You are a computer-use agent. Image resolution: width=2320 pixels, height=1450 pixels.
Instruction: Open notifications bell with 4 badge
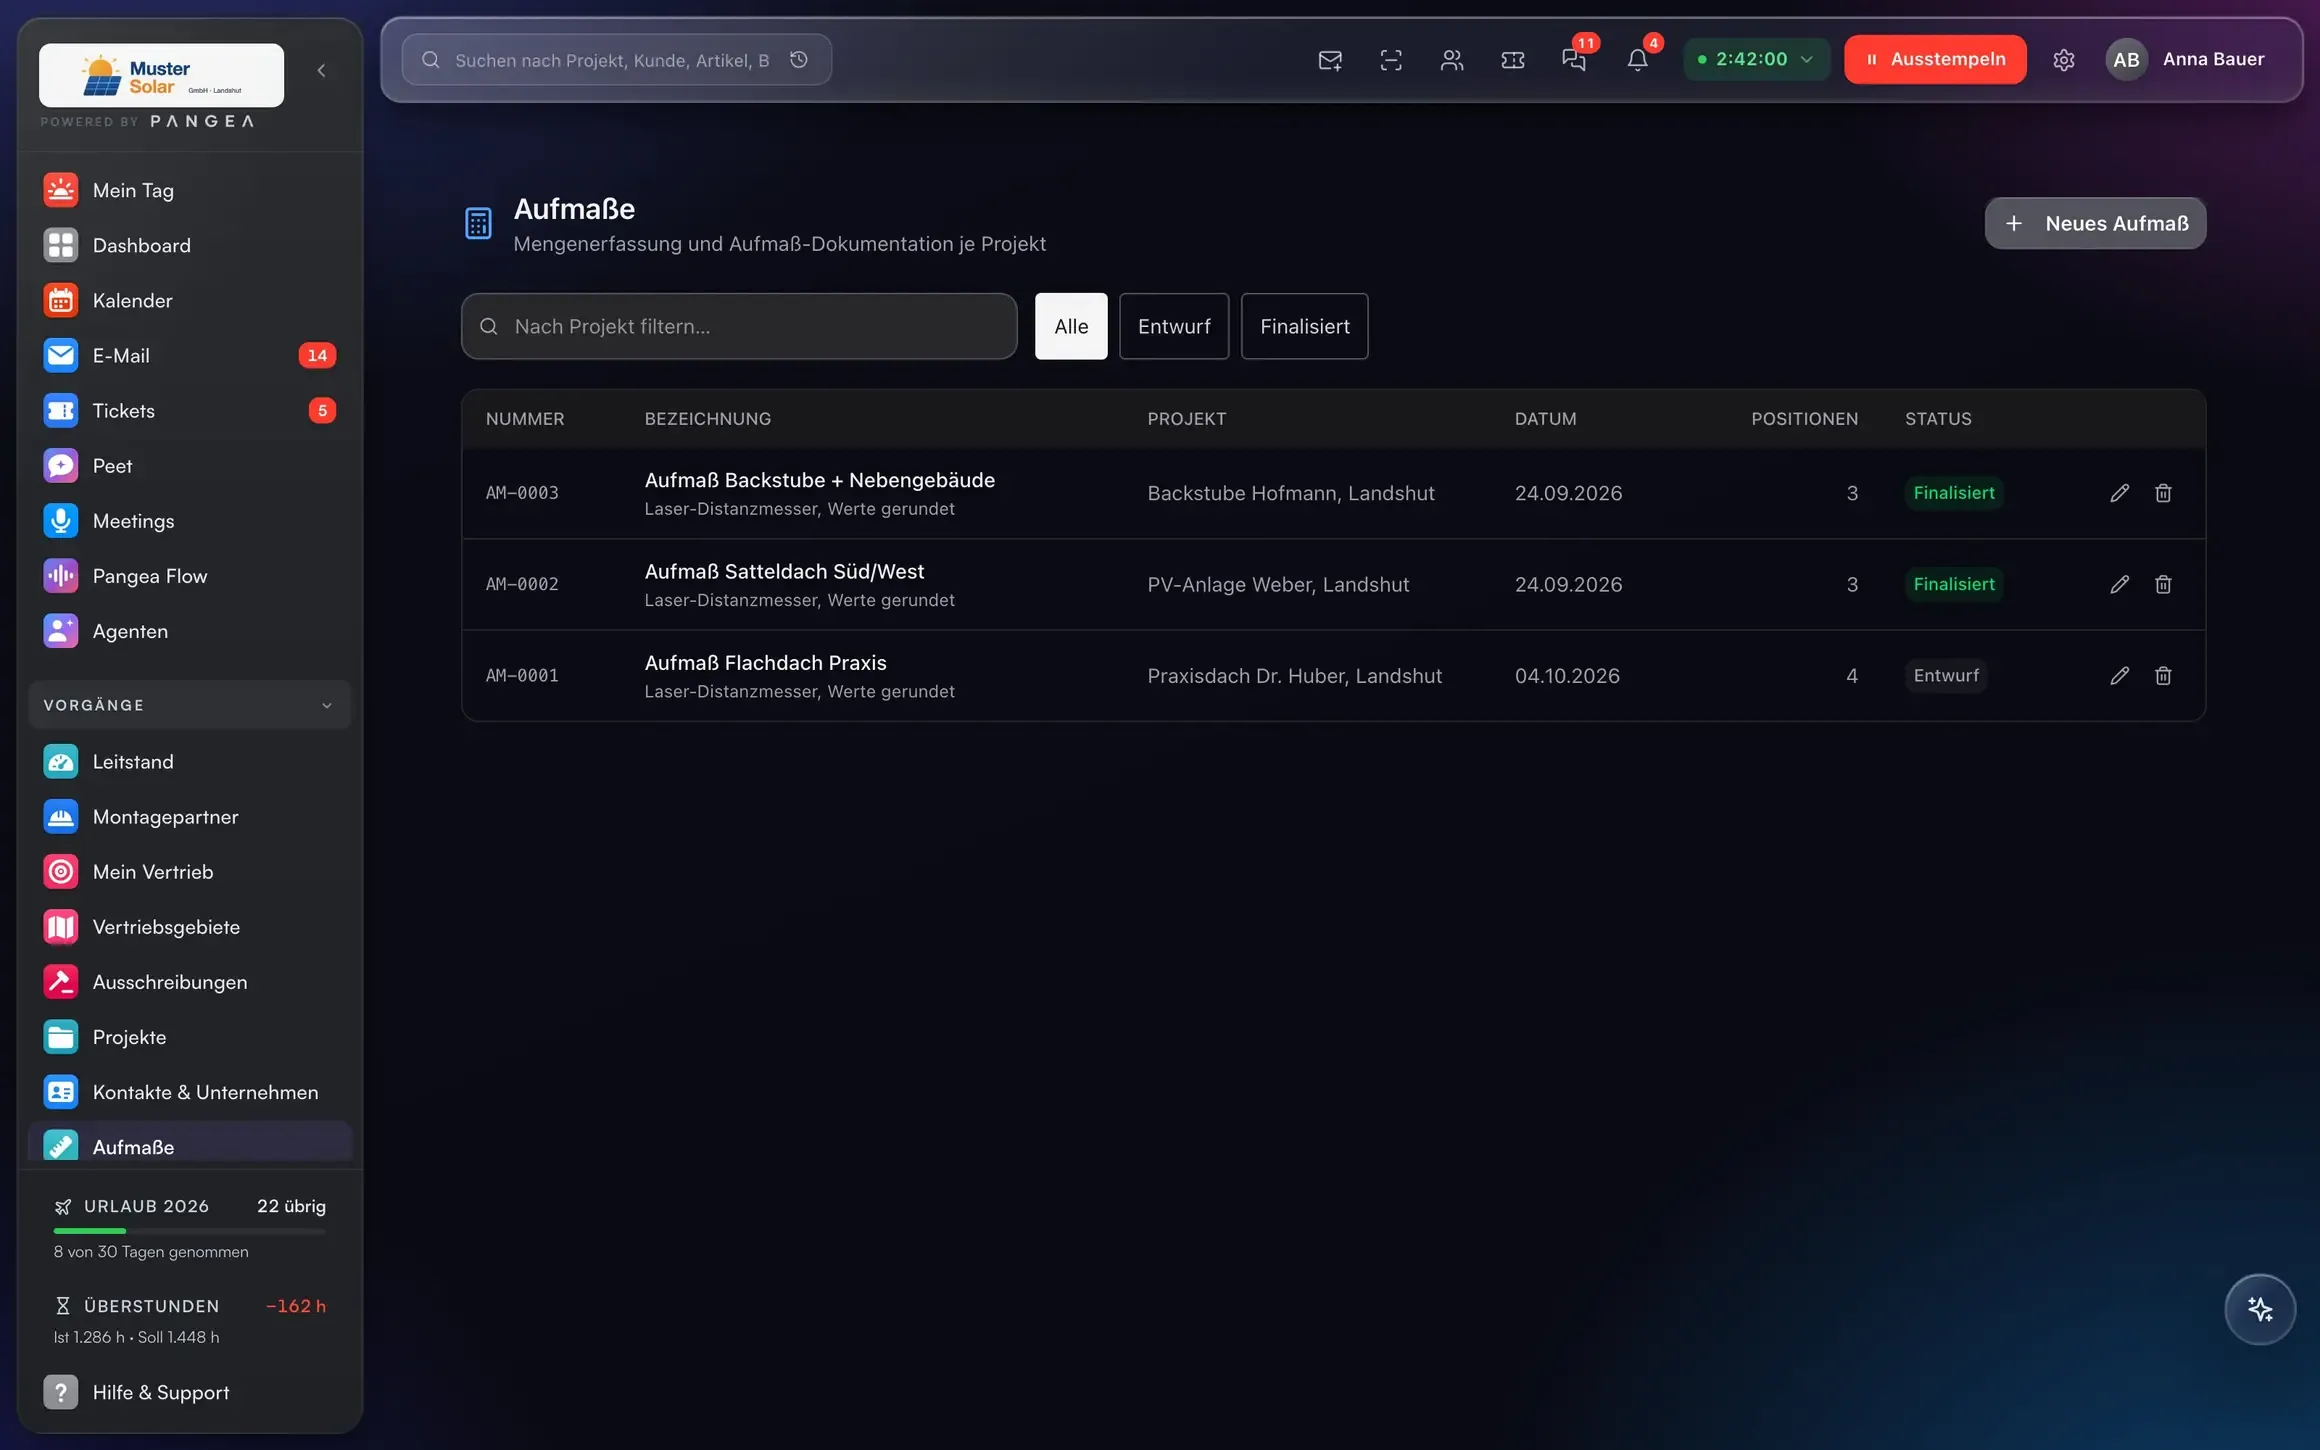[x=1637, y=60]
